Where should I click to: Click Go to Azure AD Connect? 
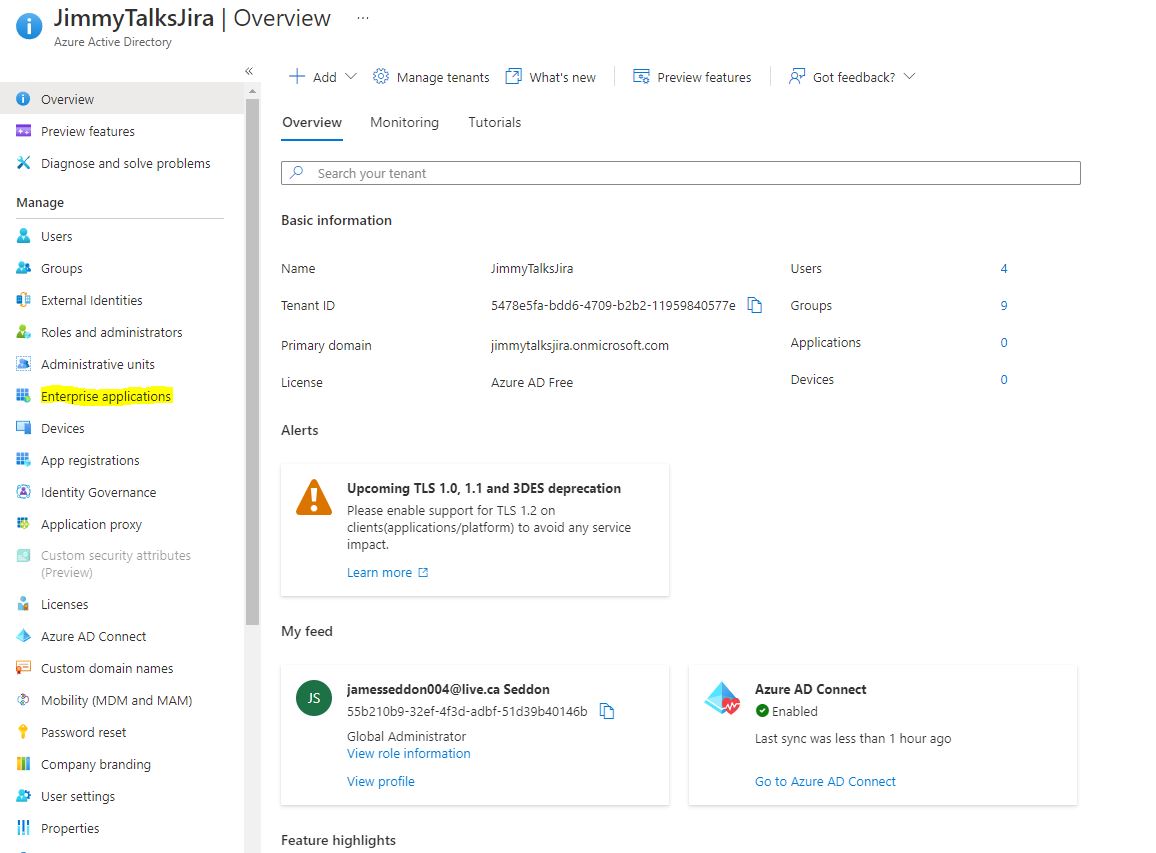[825, 781]
